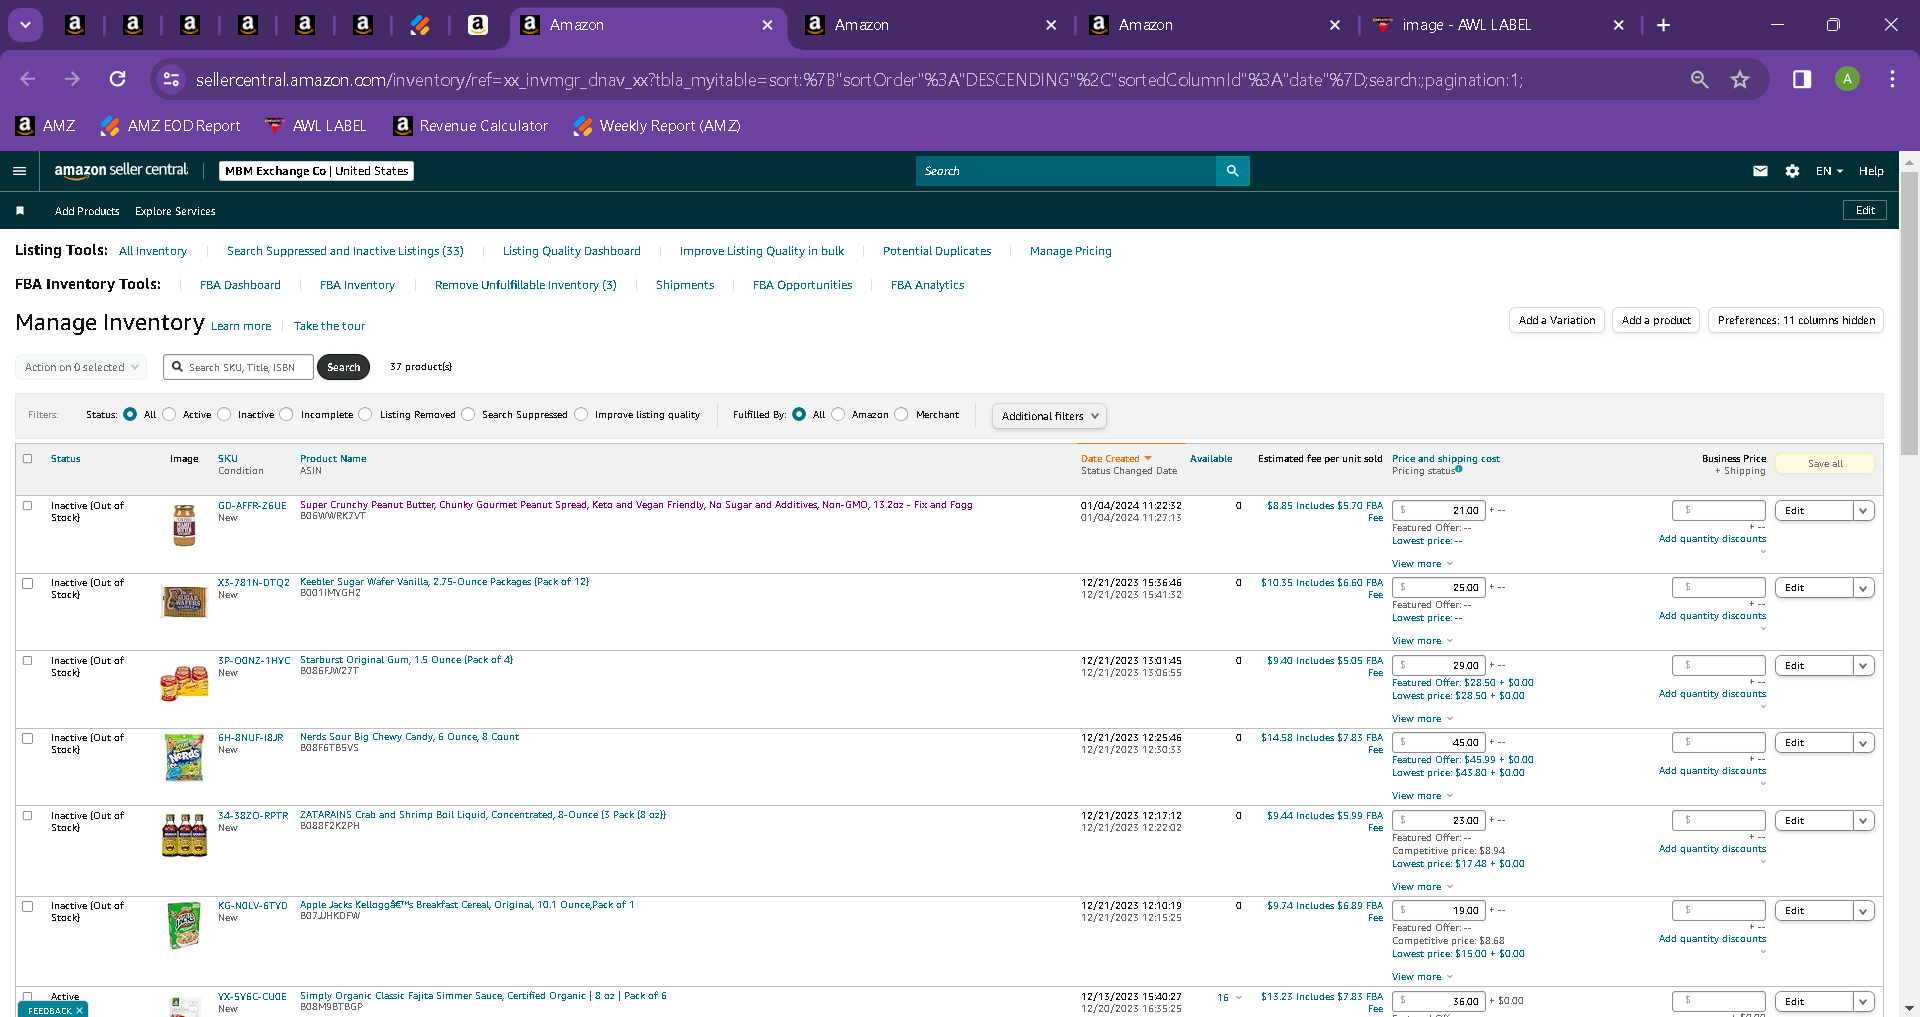Check the Keebler Sugar Wafer row checkbox
Image resolution: width=1920 pixels, height=1017 pixels.
coord(28,583)
